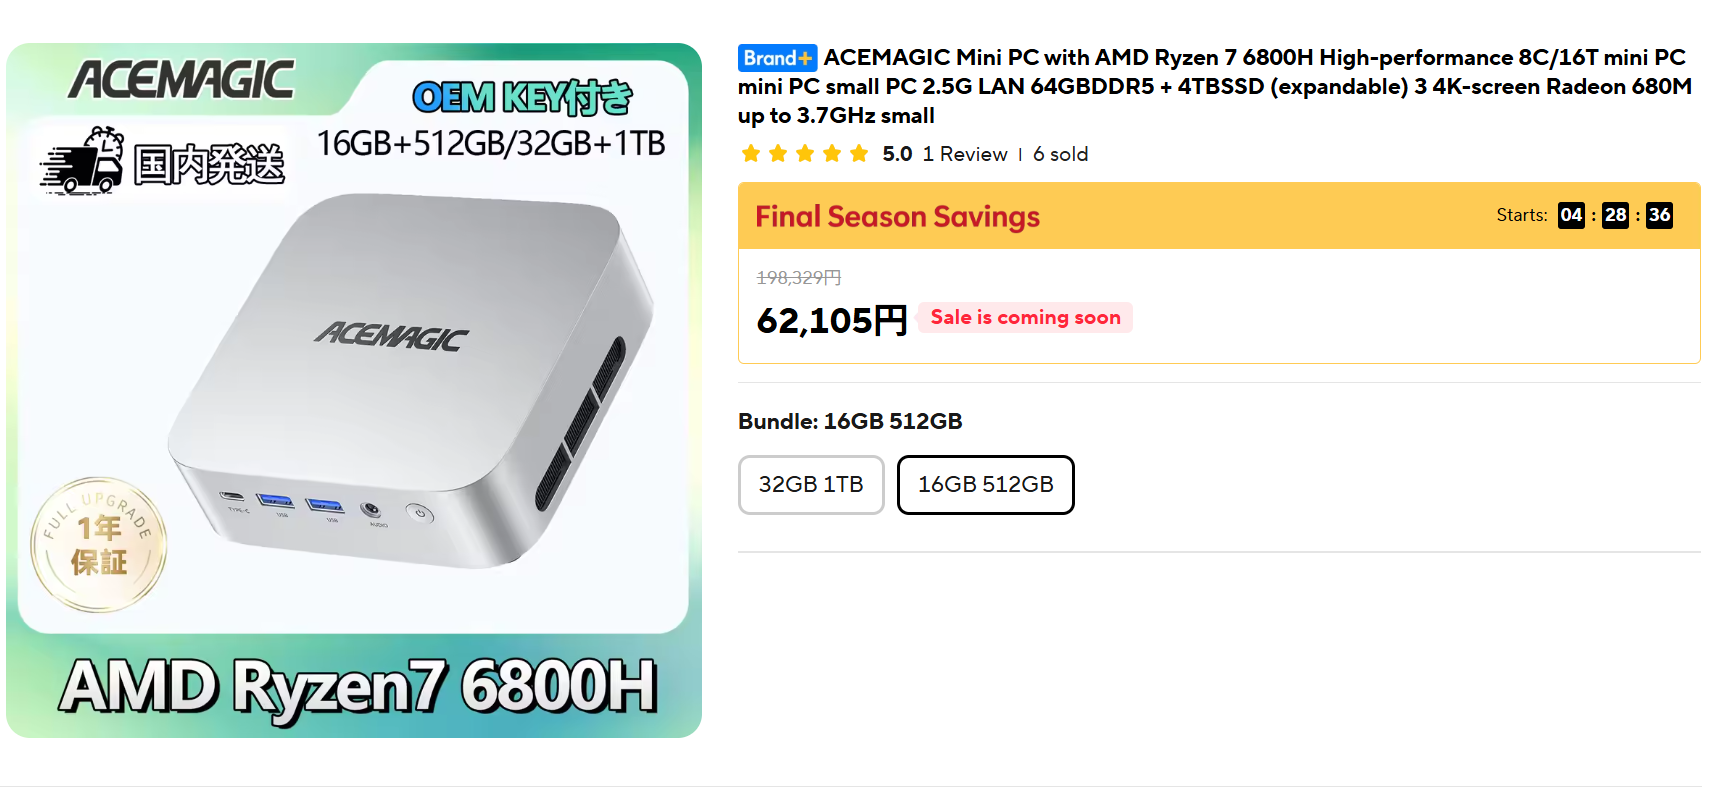
Task: Click the blue Brand+ badge
Action: click(777, 58)
